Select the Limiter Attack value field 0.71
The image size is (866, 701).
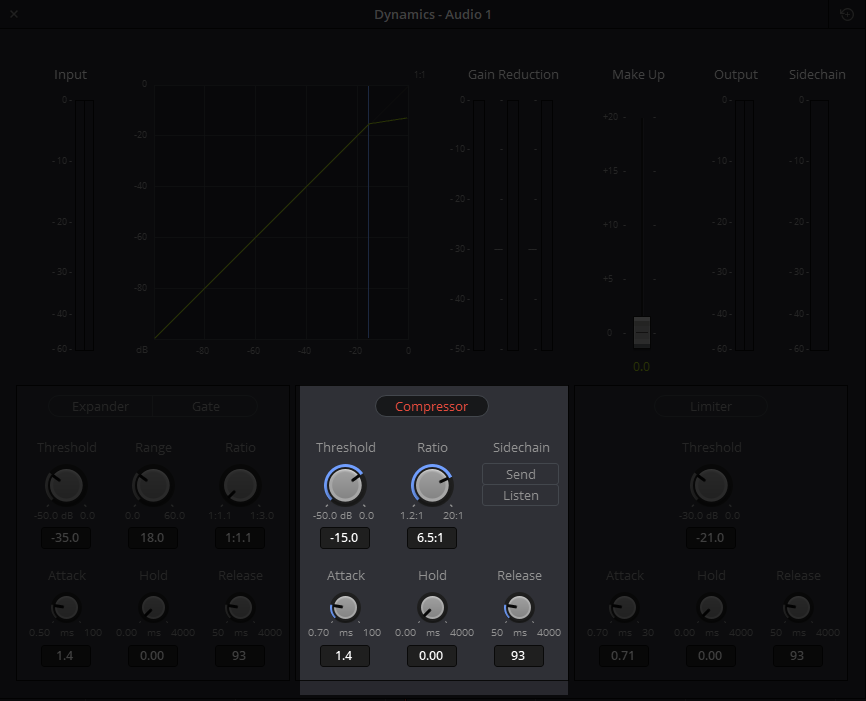[x=624, y=656]
